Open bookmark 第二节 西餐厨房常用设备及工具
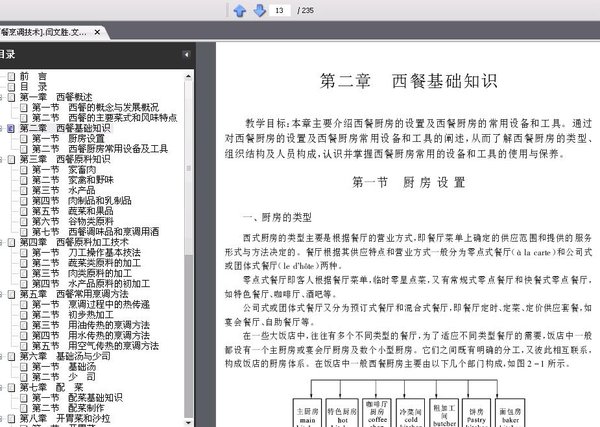Image resolution: width=600 pixels, height=427 pixels. [x=100, y=149]
